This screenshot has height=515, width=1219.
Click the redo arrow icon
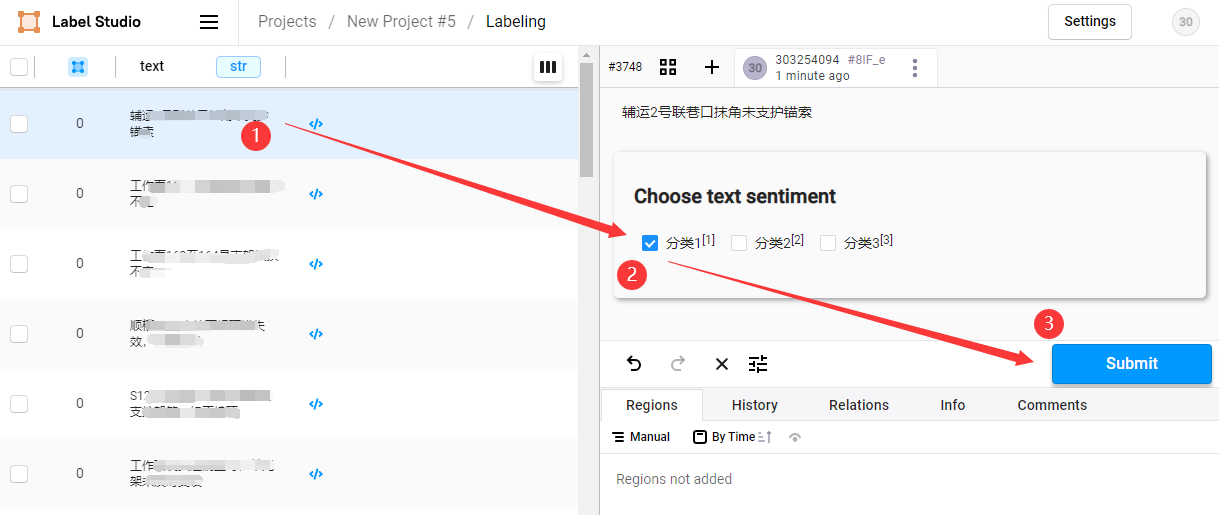[x=678, y=364]
